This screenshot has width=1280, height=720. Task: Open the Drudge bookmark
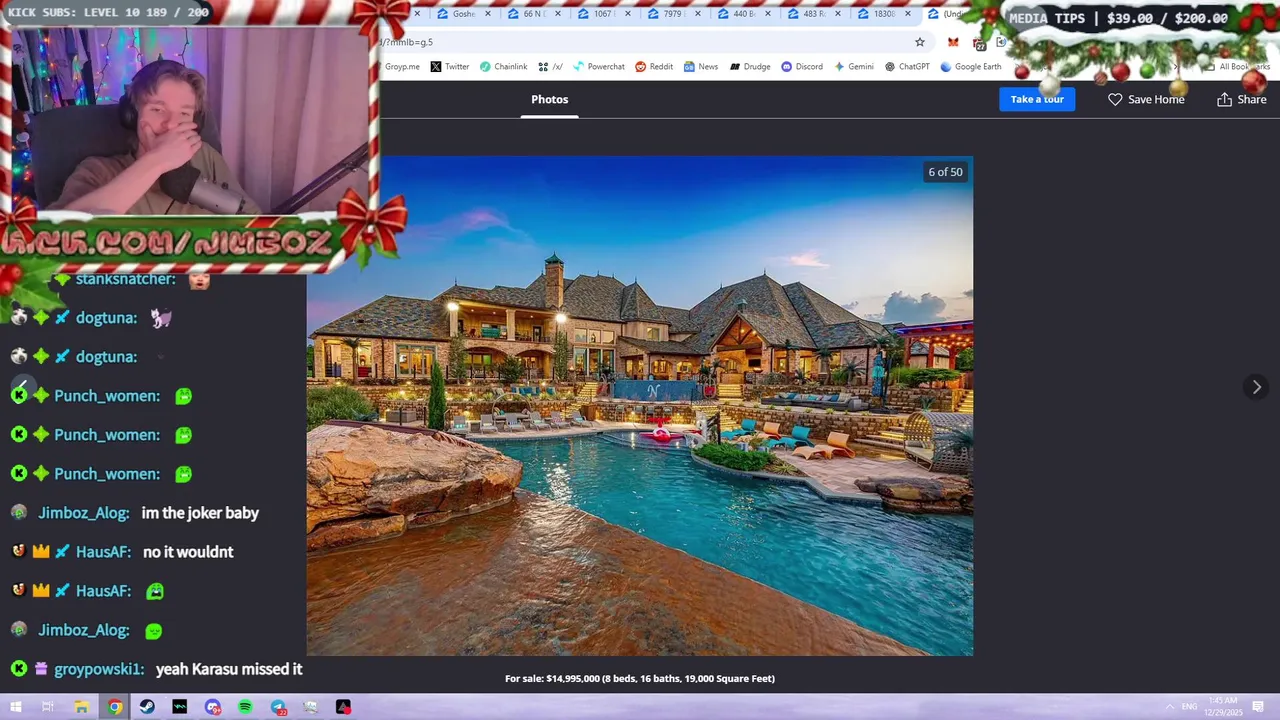click(x=750, y=67)
